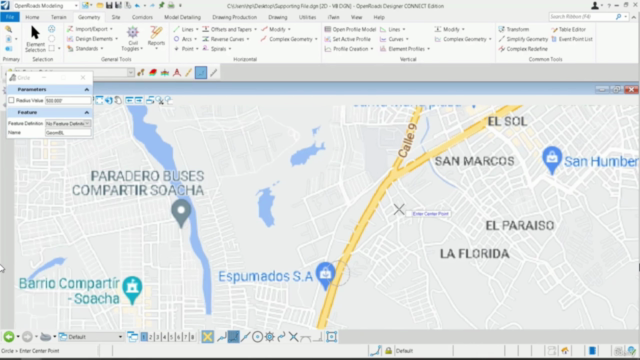Click the green back arrow in view toolbar
Screen dimensions: 640x360
[9, 337]
